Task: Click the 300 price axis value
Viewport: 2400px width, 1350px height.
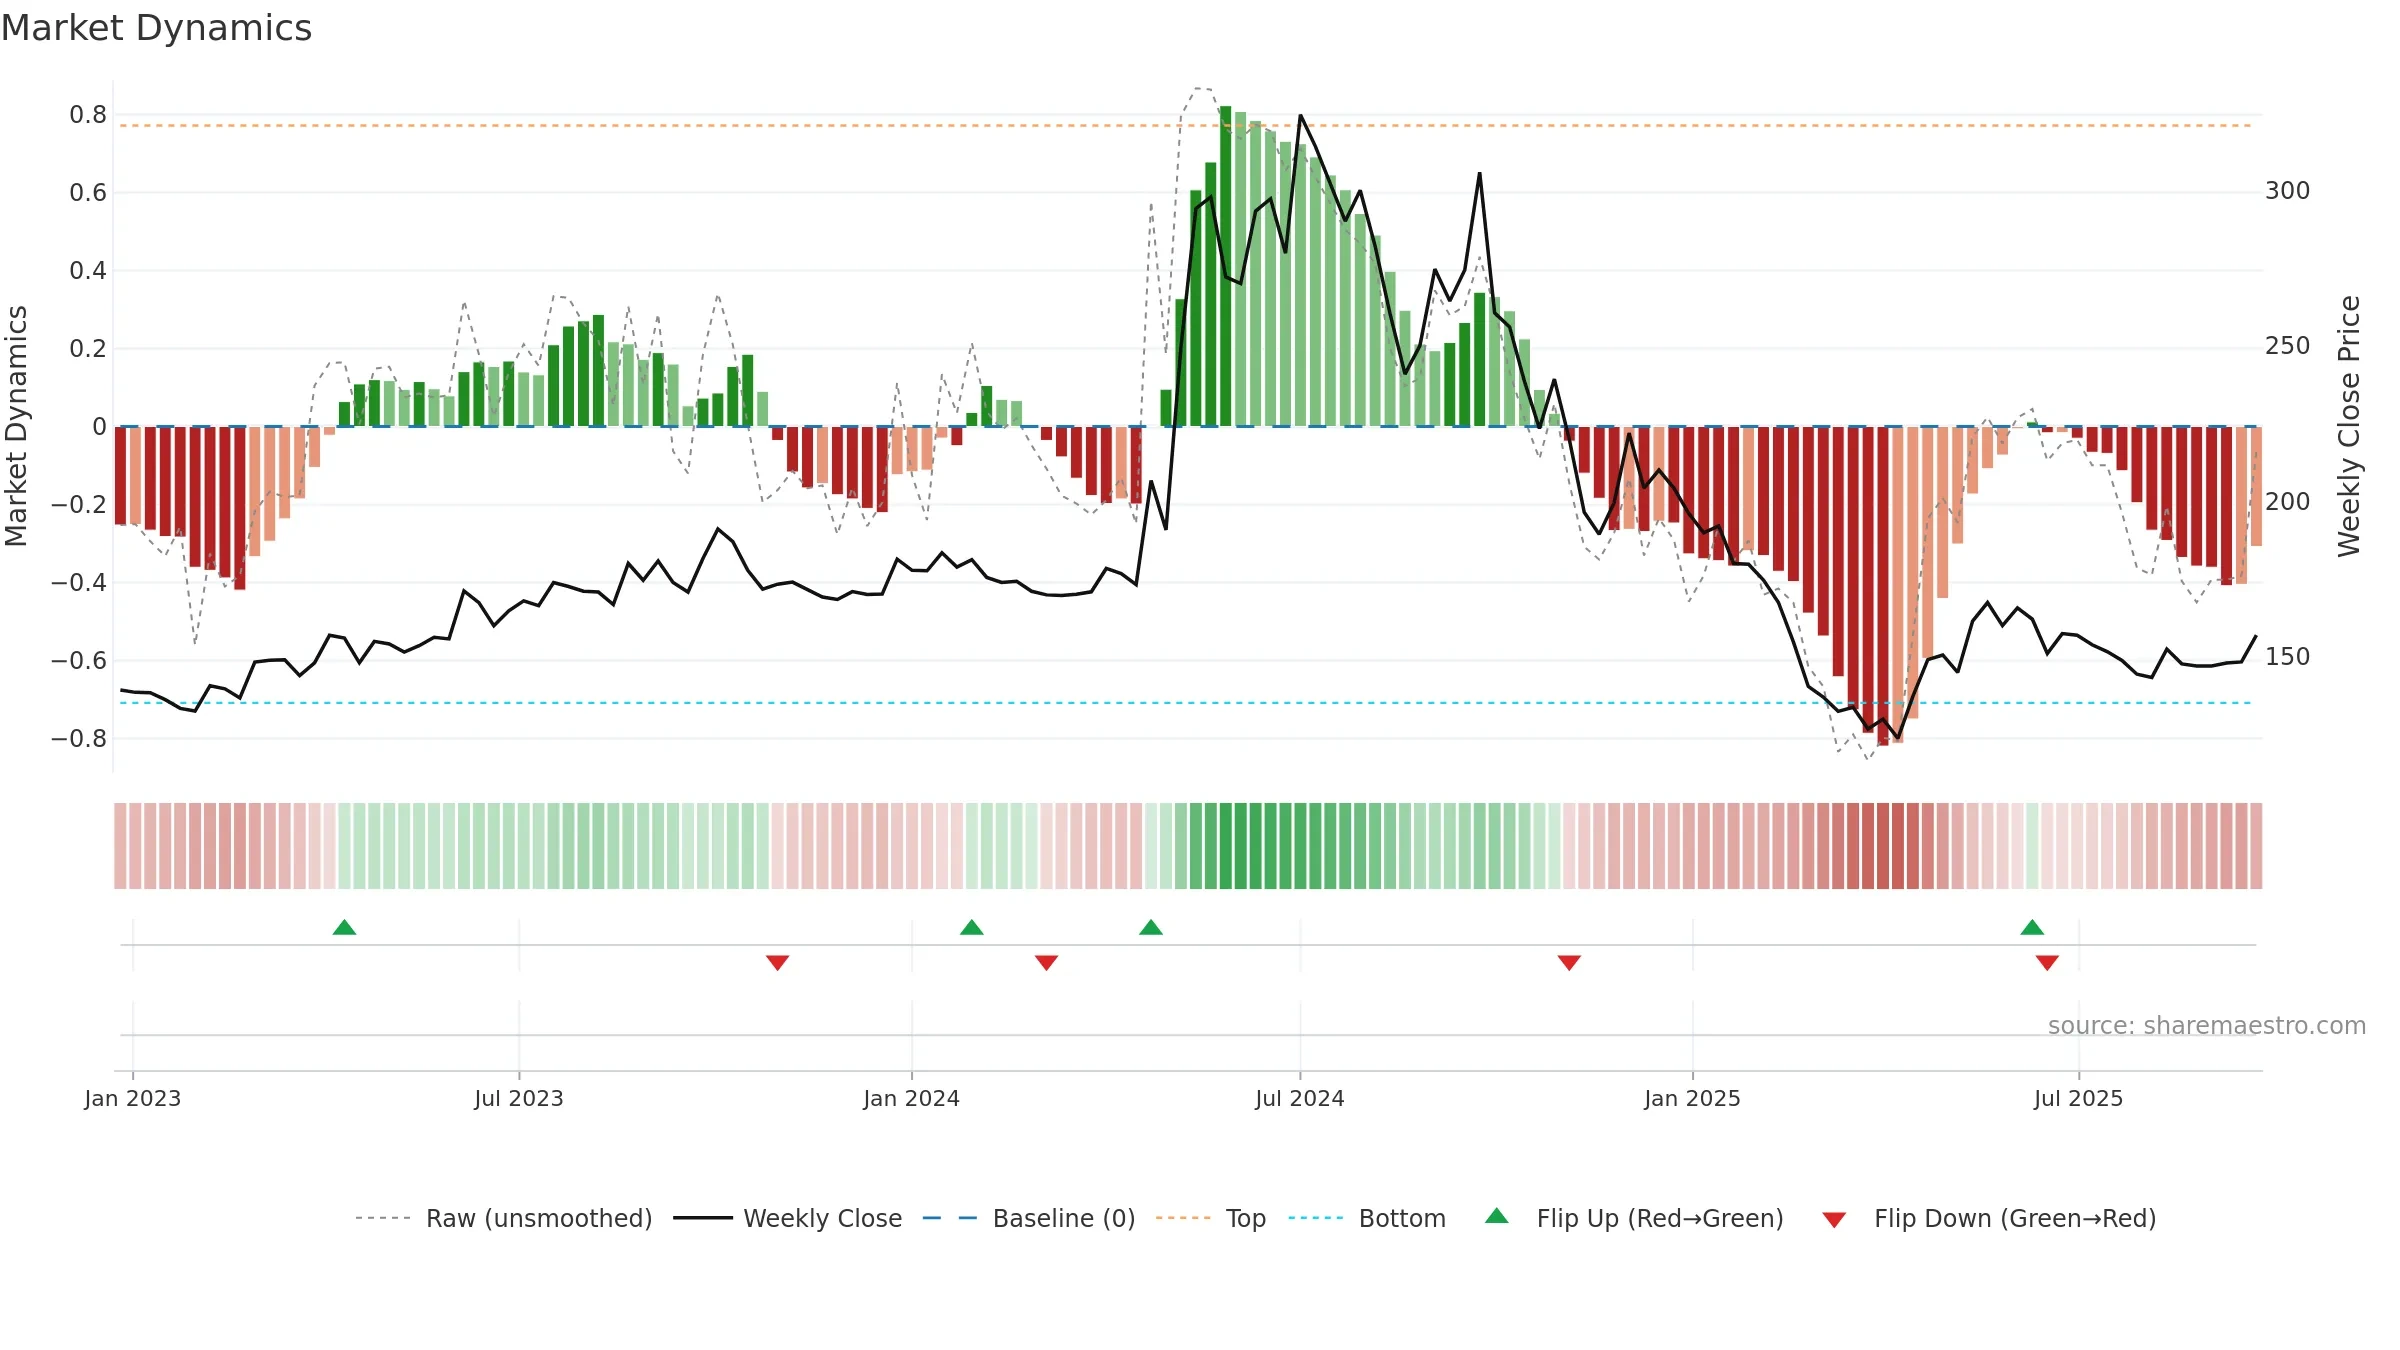Action: pyautogui.click(x=2288, y=191)
